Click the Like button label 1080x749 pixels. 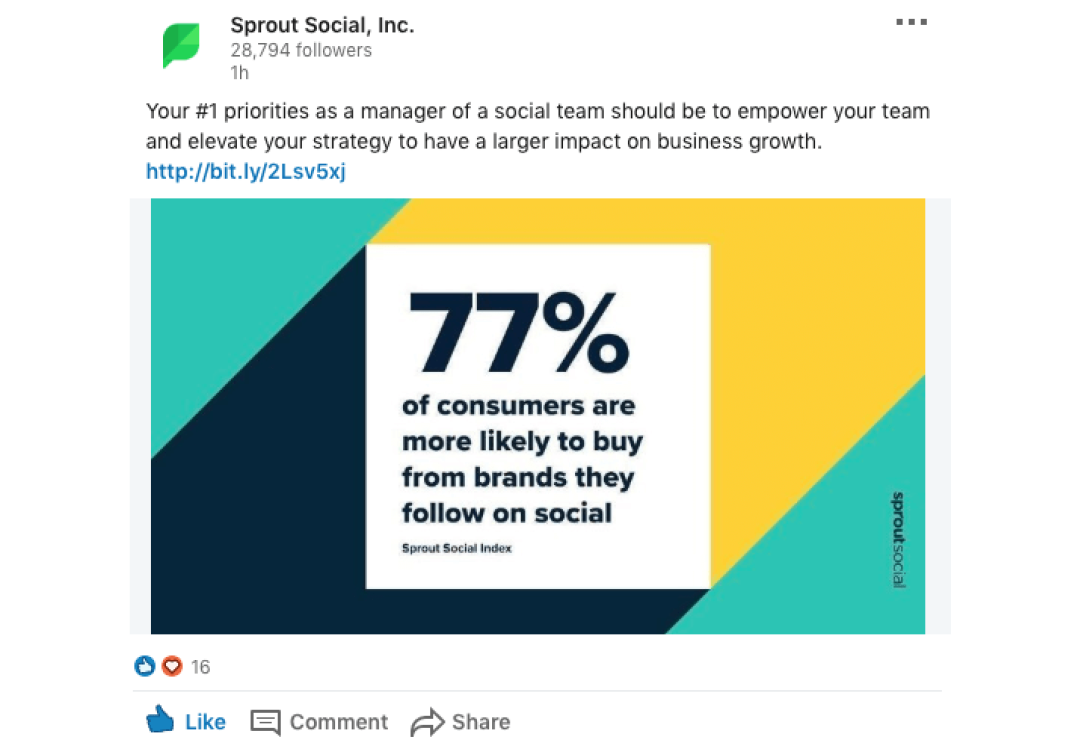[205, 721]
